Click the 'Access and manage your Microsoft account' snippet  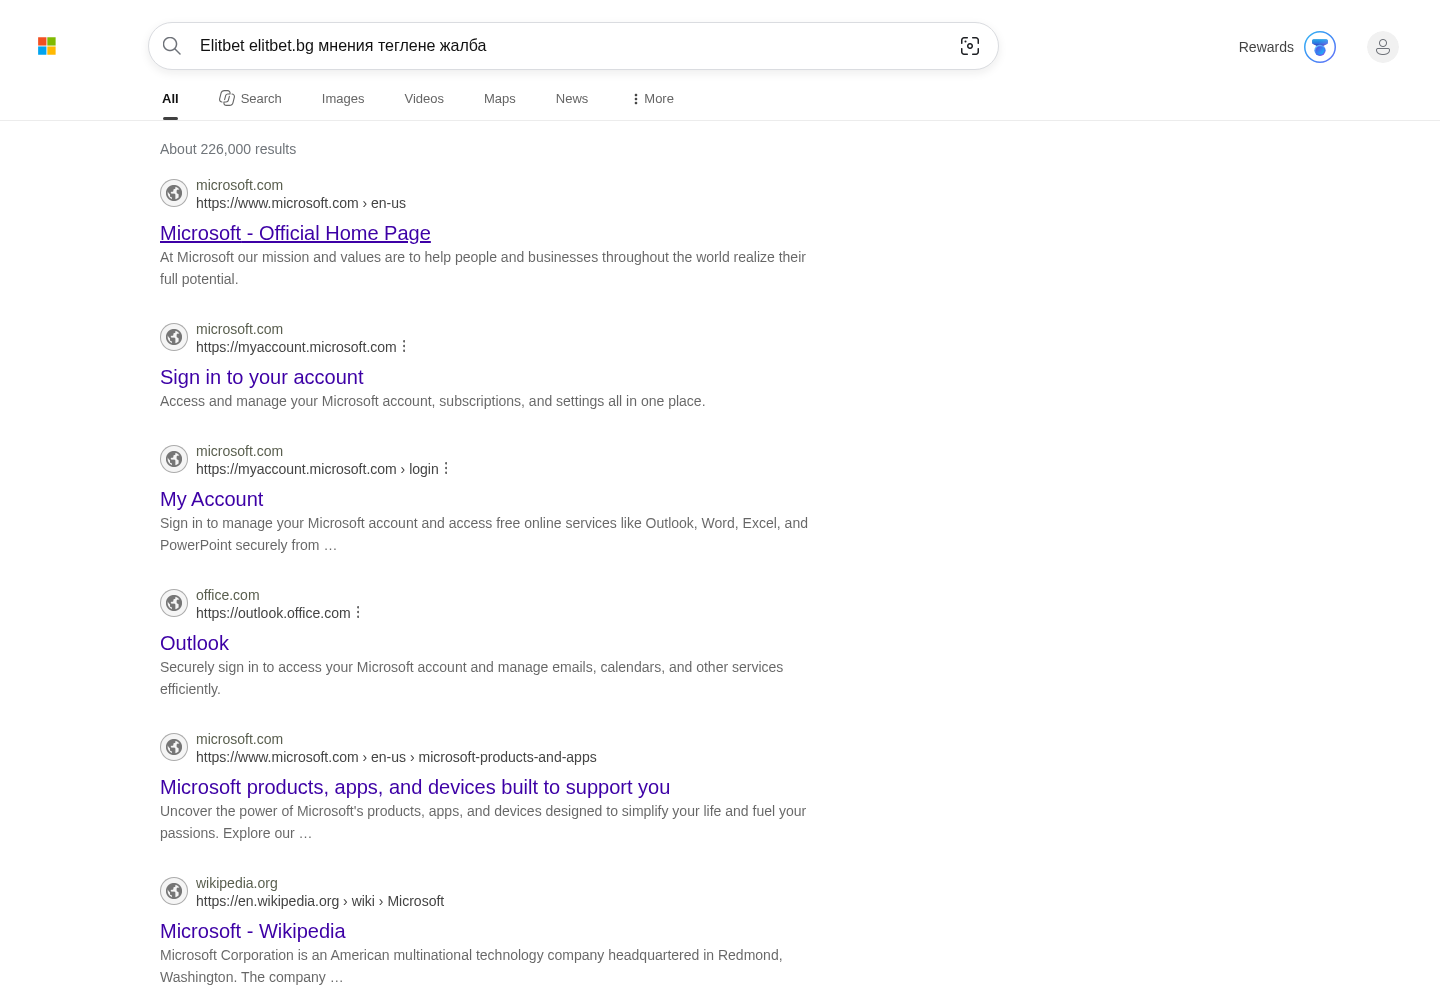click(432, 401)
